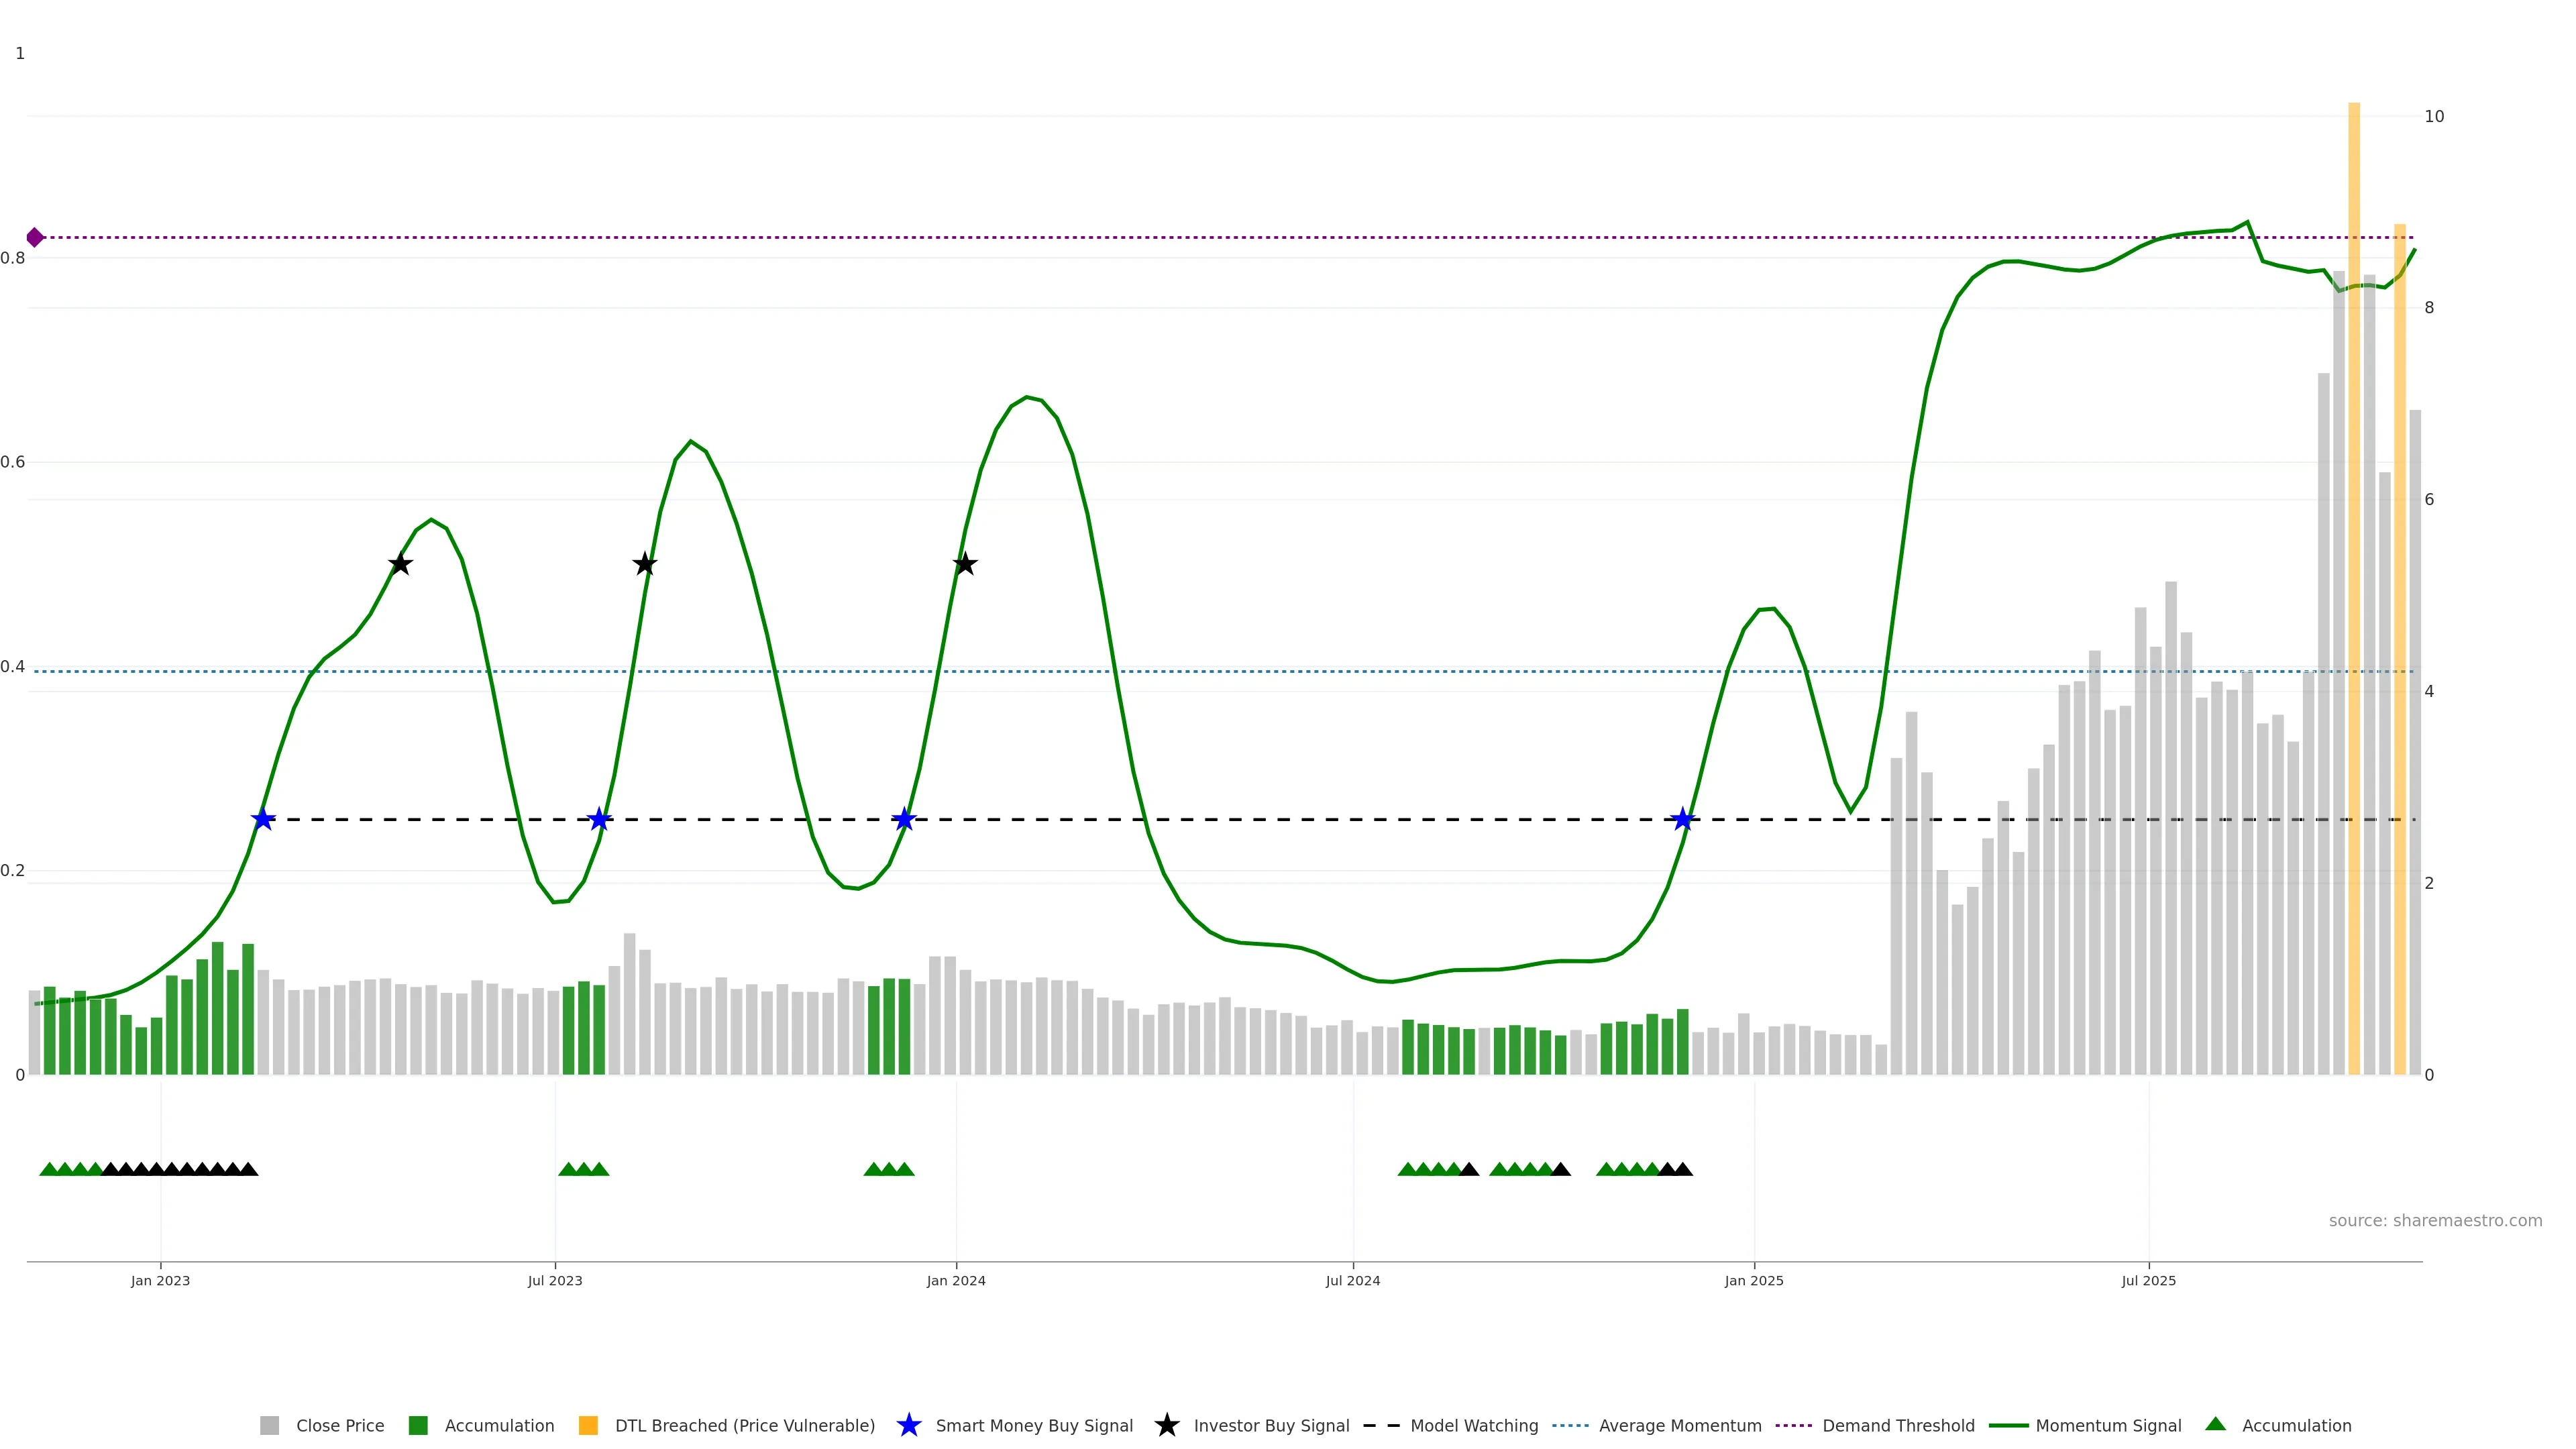Image resolution: width=2576 pixels, height=1449 pixels.
Task: Click the blue star near December 2024
Action: (1683, 820)
